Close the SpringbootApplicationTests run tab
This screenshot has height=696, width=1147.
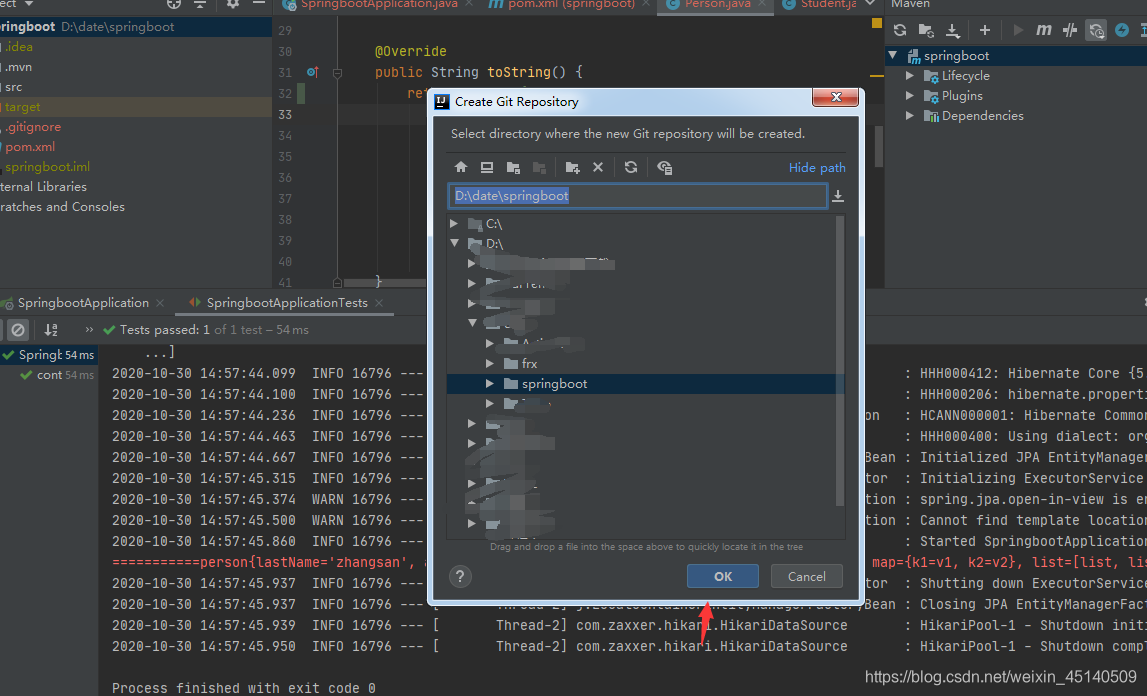point(379,303)
